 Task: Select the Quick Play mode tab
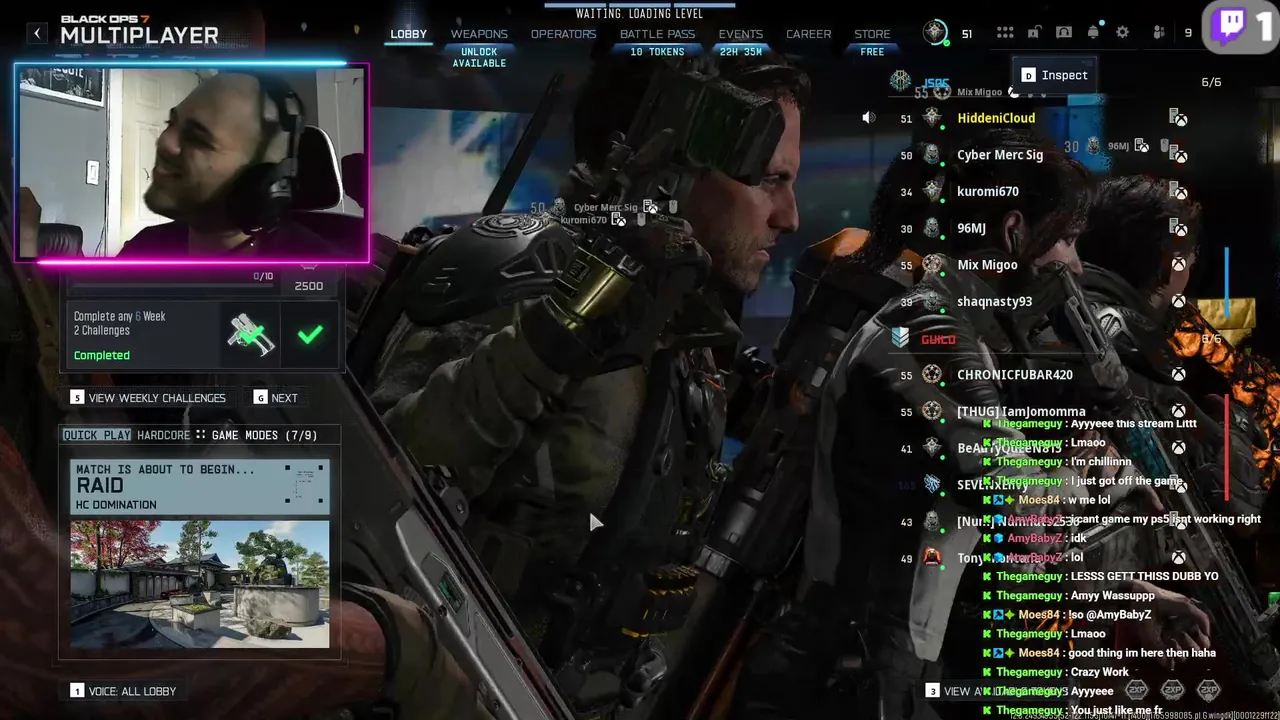tap(97, 435)
